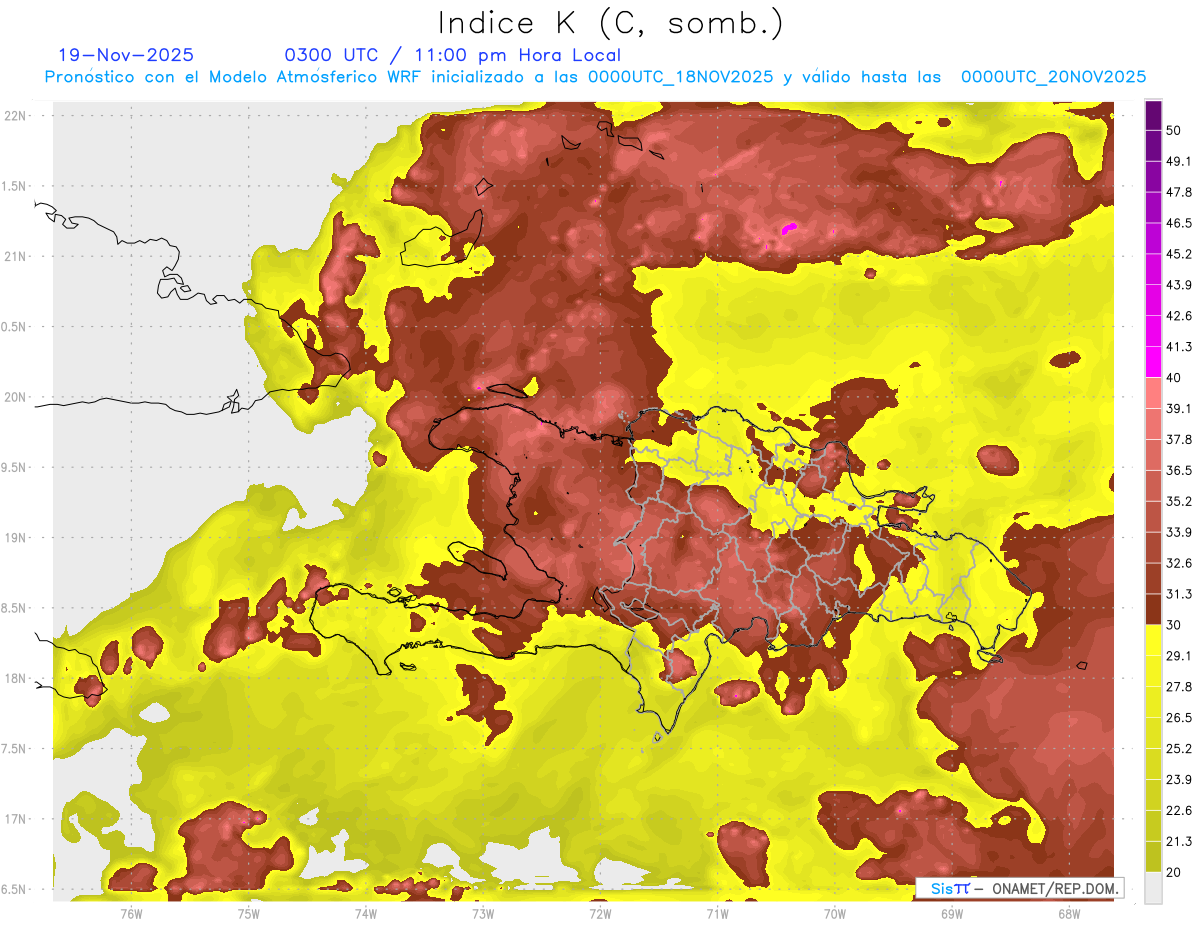Click '0300 UTC / 11:00 pm Hora Local'
Image resolution: width=1200 pixels, height=927 pixels.
click(x=453, y=55)
